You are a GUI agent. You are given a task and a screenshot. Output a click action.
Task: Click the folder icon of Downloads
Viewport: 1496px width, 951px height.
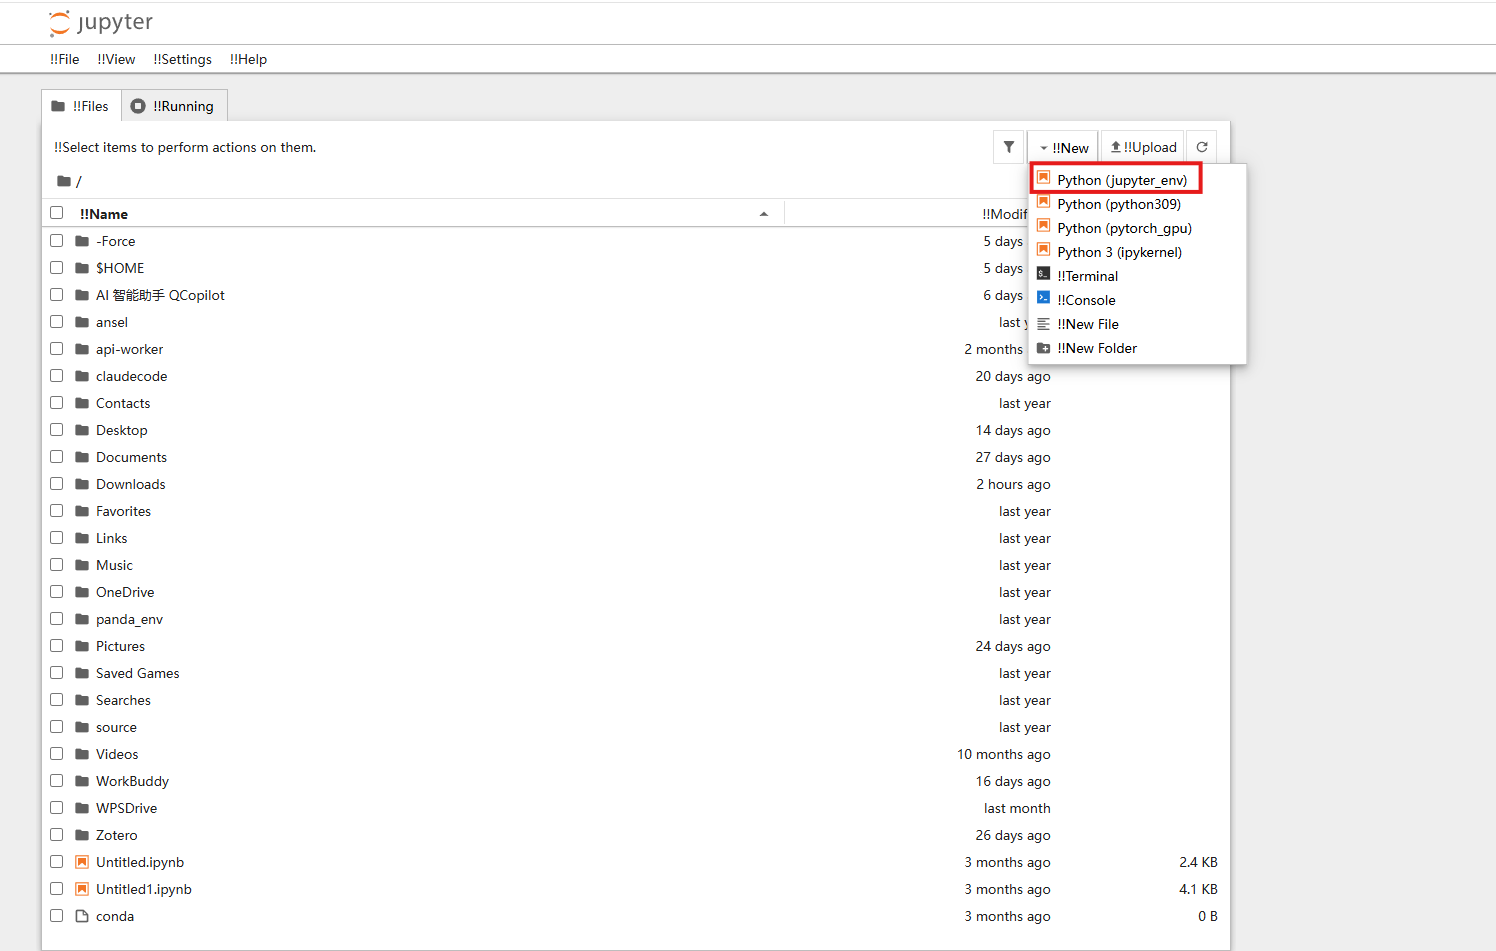coord(82,484)
